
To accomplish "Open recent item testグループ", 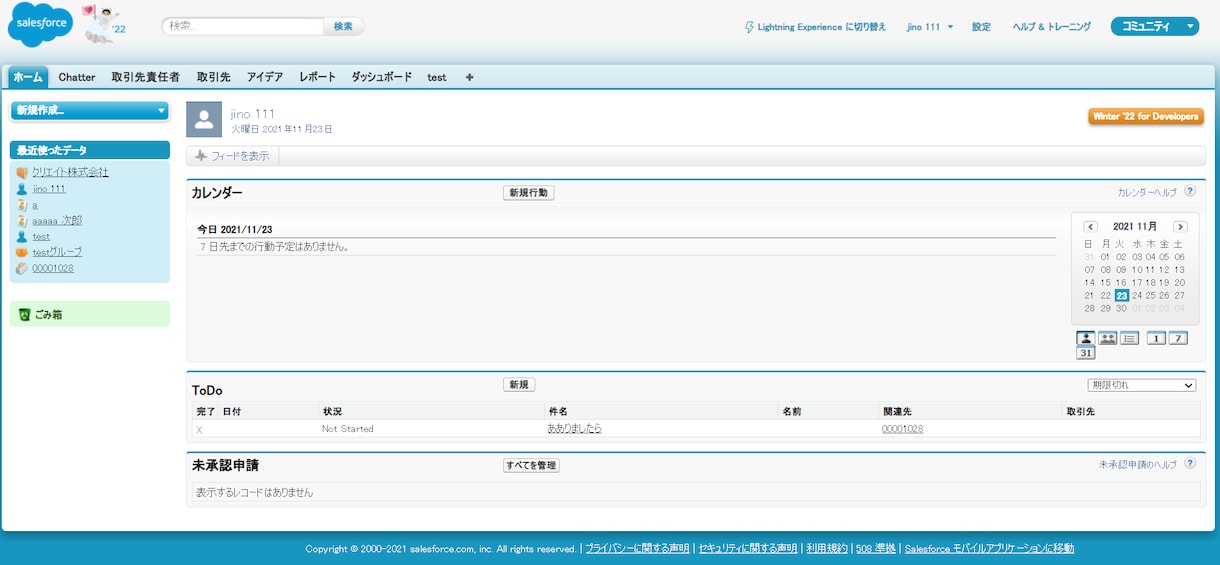I will coord(57,253).
